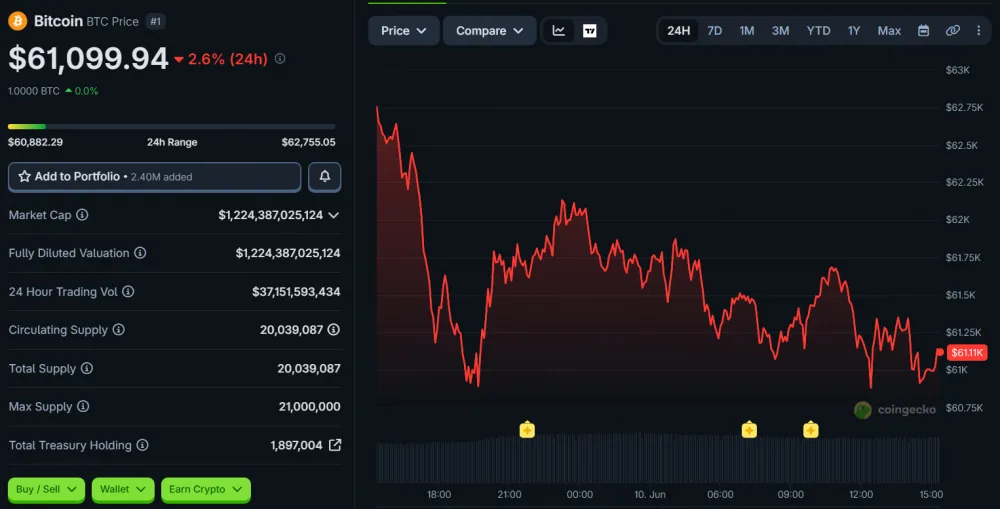Open the Compare dropdown
This screenshot has height=509, width=1000.
(489, 31)
